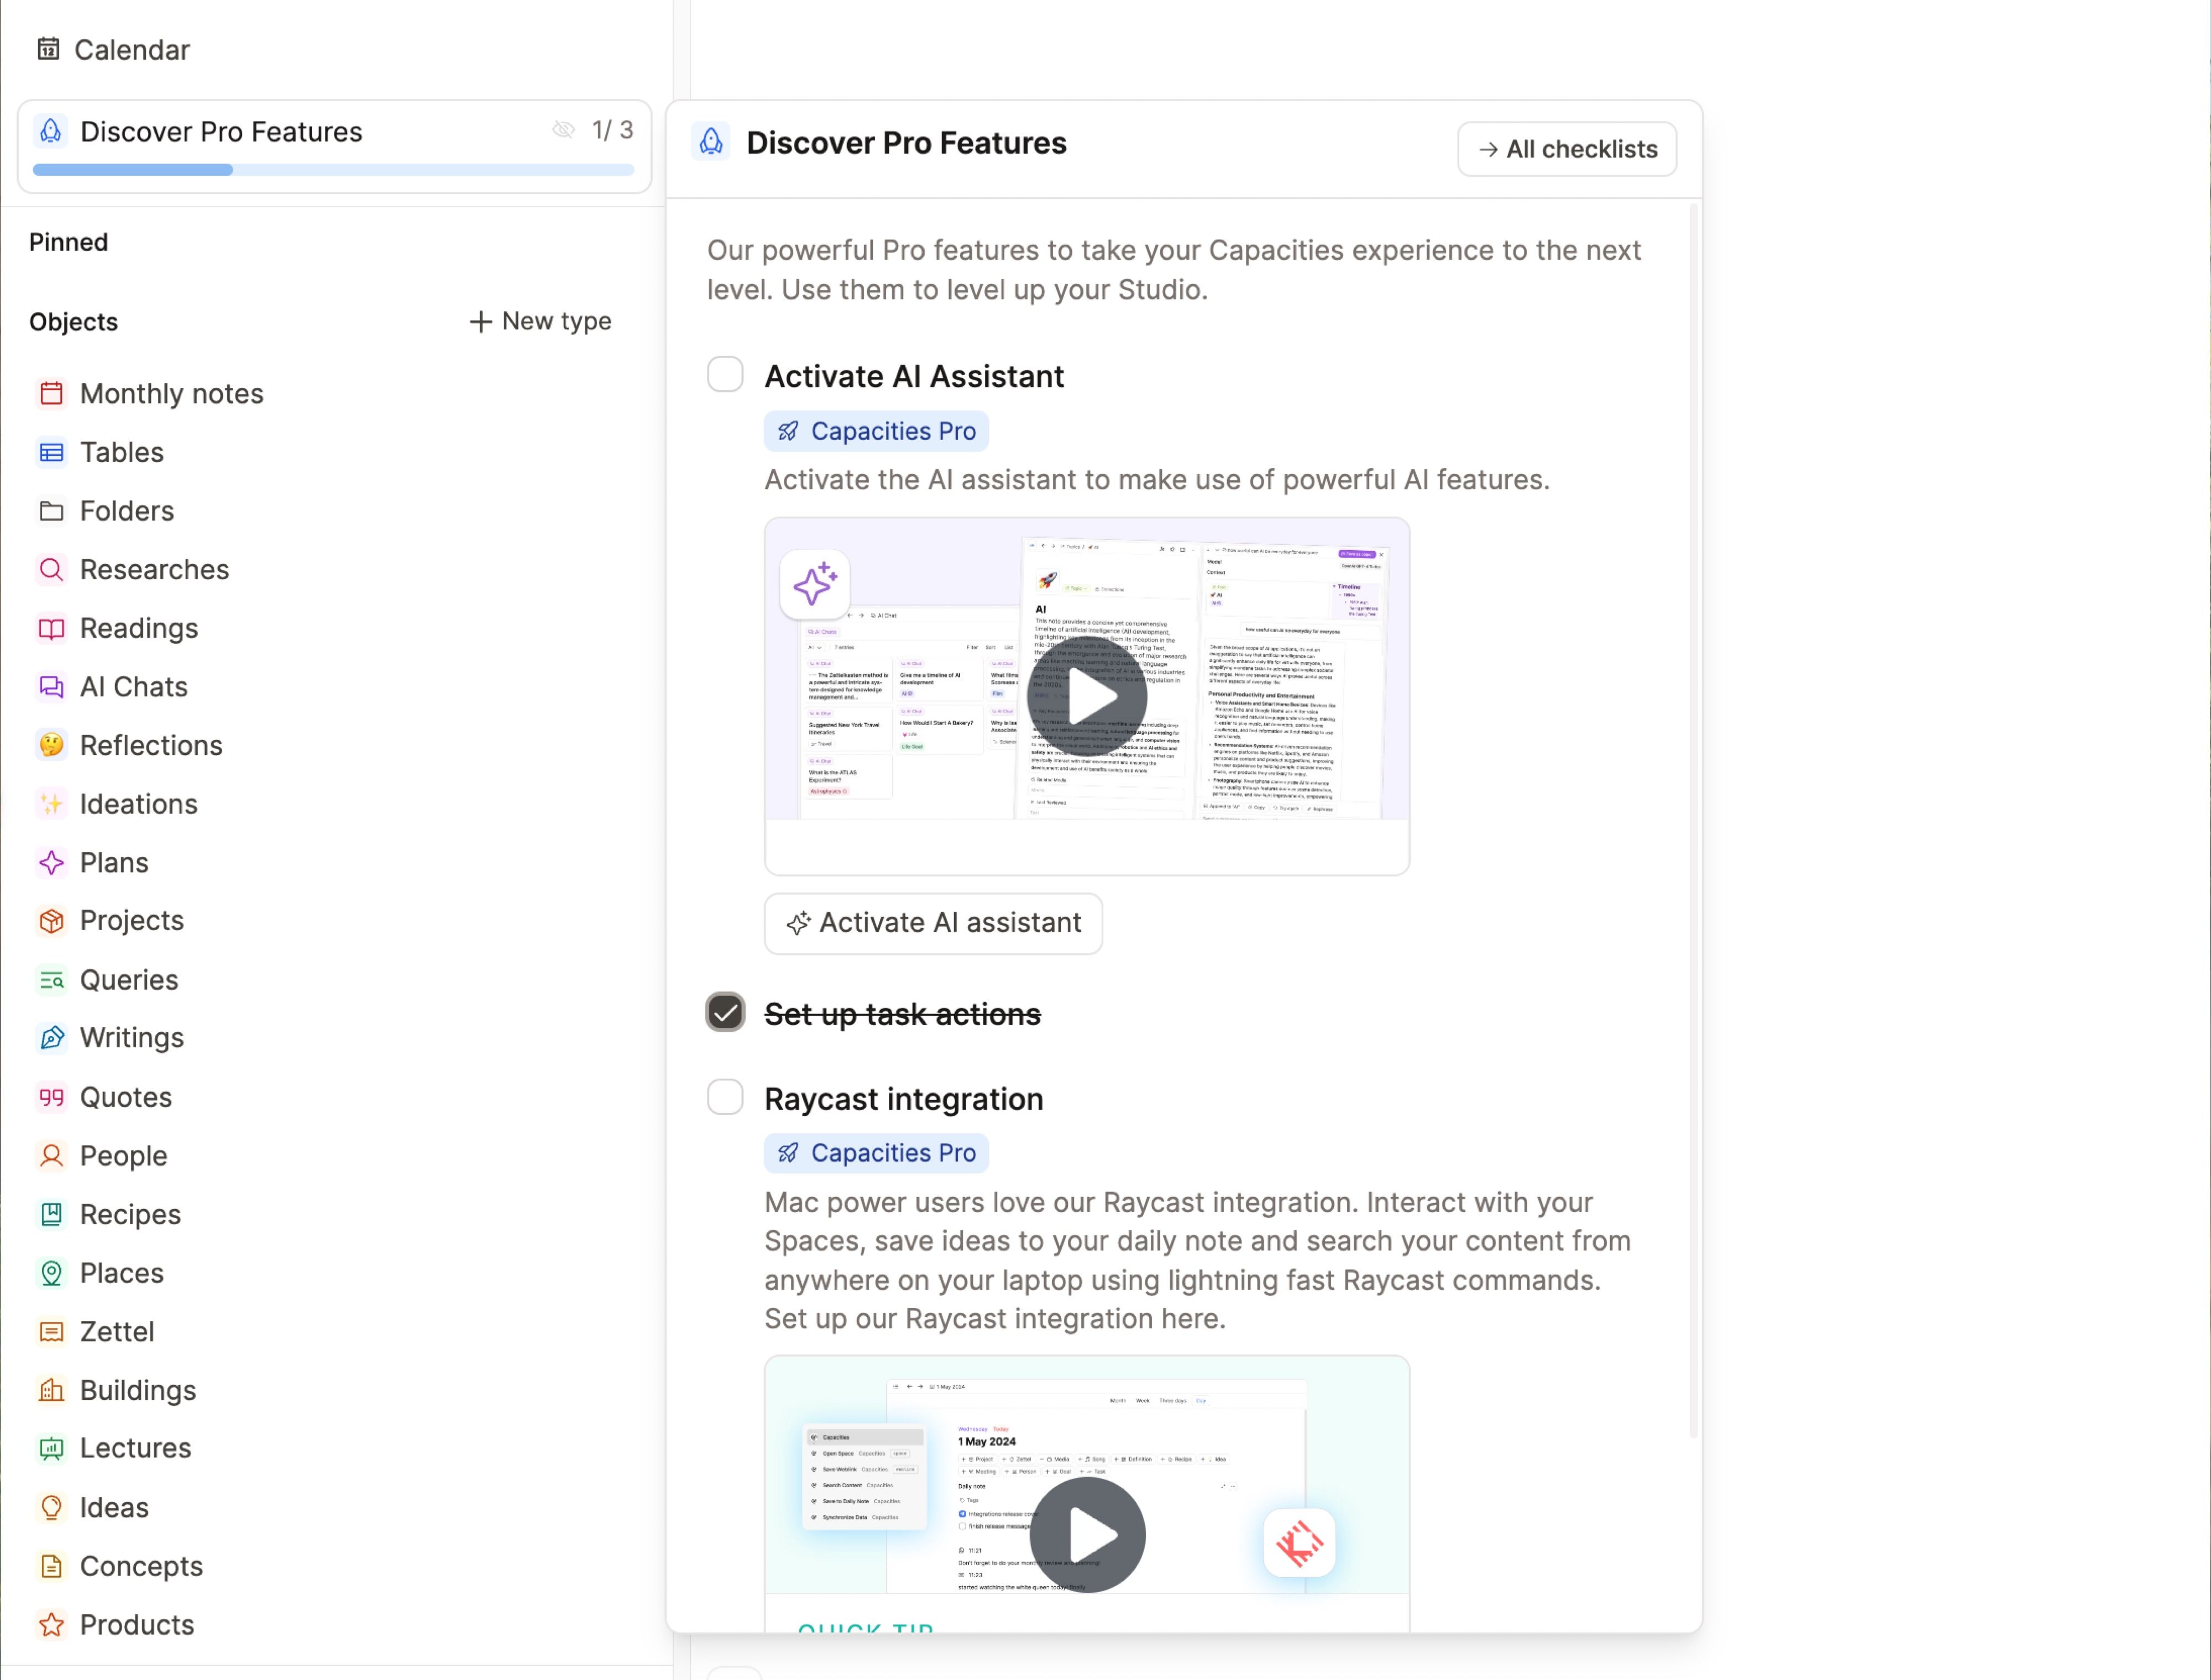This screenshot has height=1680, width=2211.
Task: Open the Projects object type
Action: [131, 921]
